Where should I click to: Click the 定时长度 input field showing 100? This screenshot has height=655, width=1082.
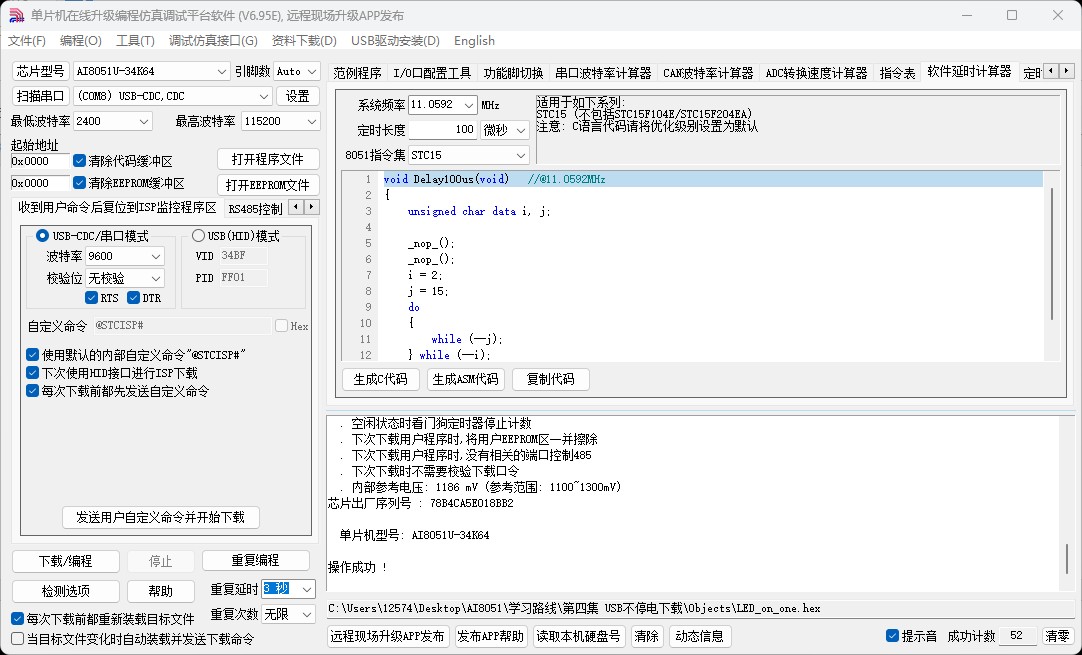[443, 129]
